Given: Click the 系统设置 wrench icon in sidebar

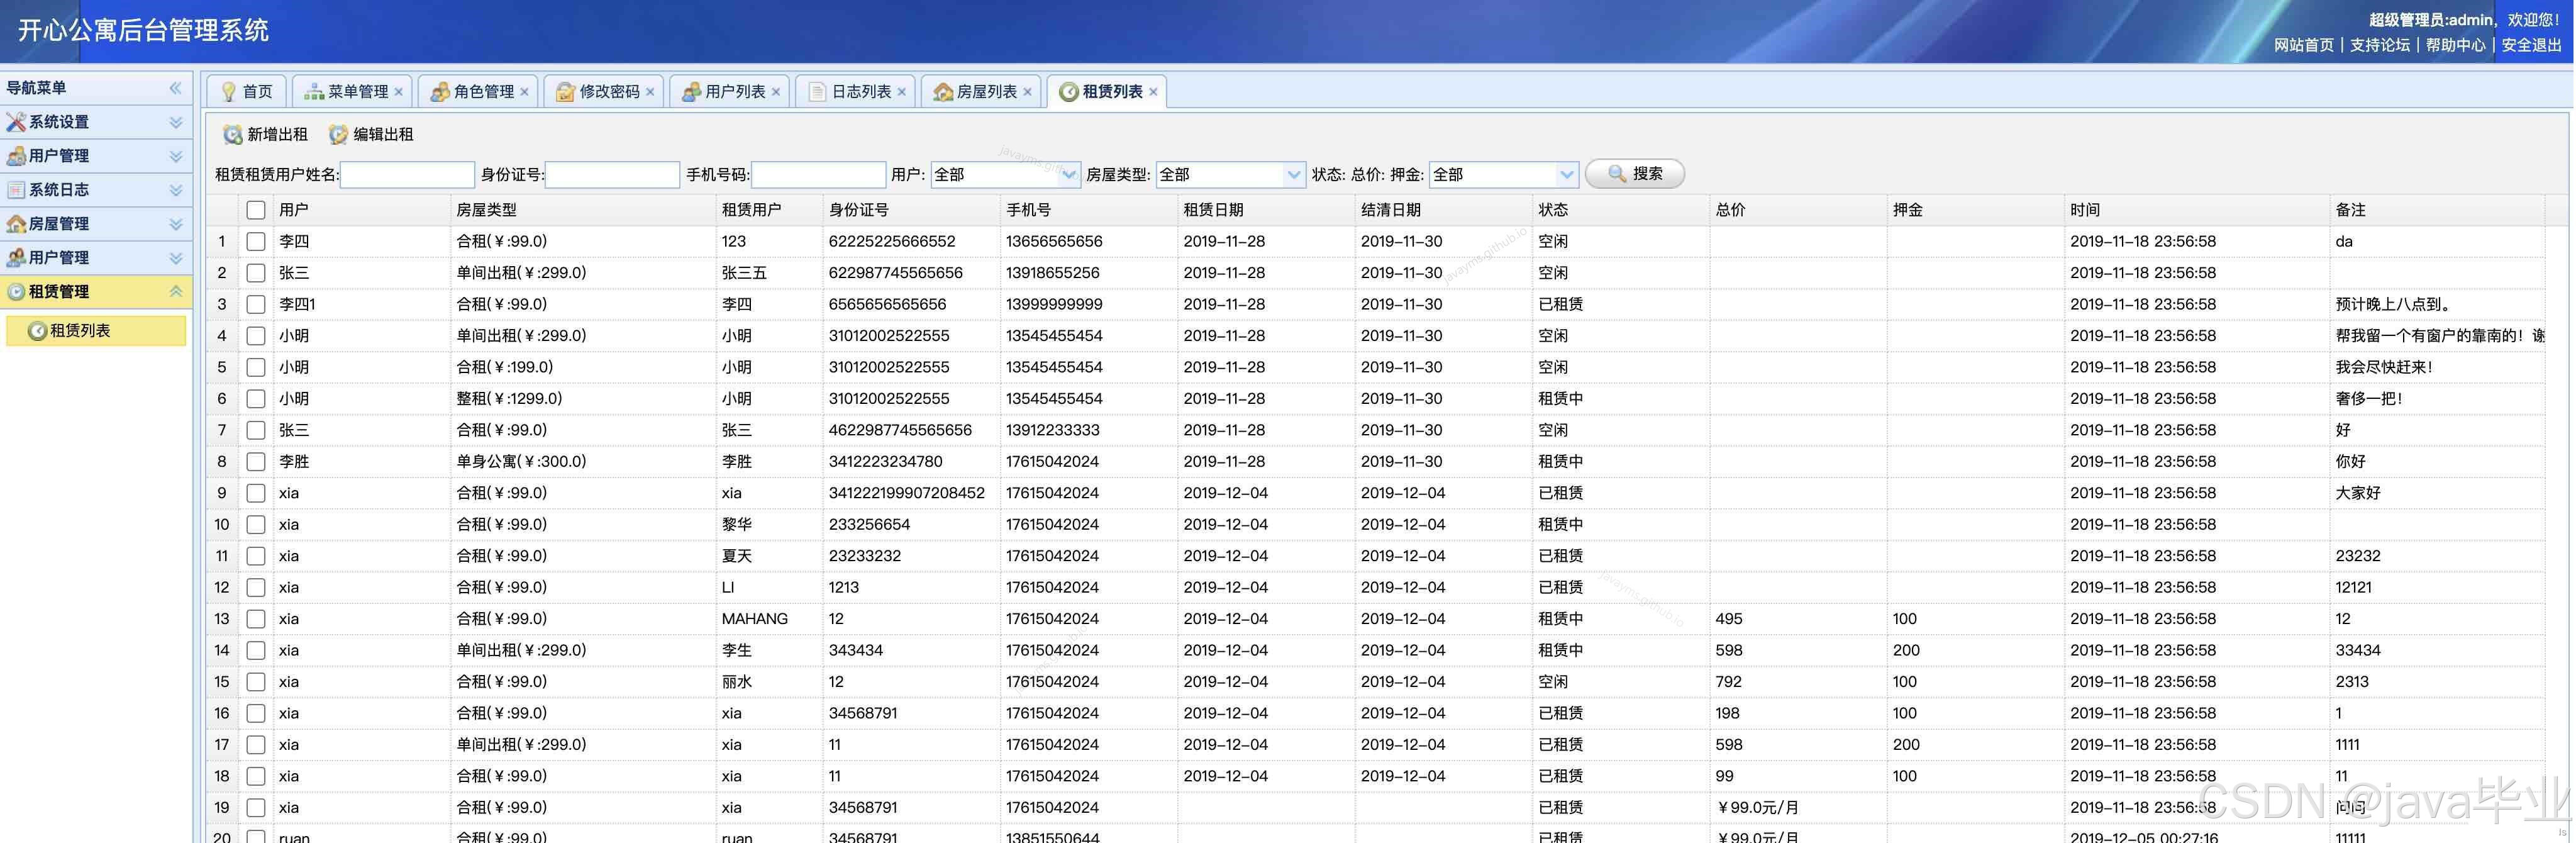Looking at the screenshot, I should click(x=16, y=122).
